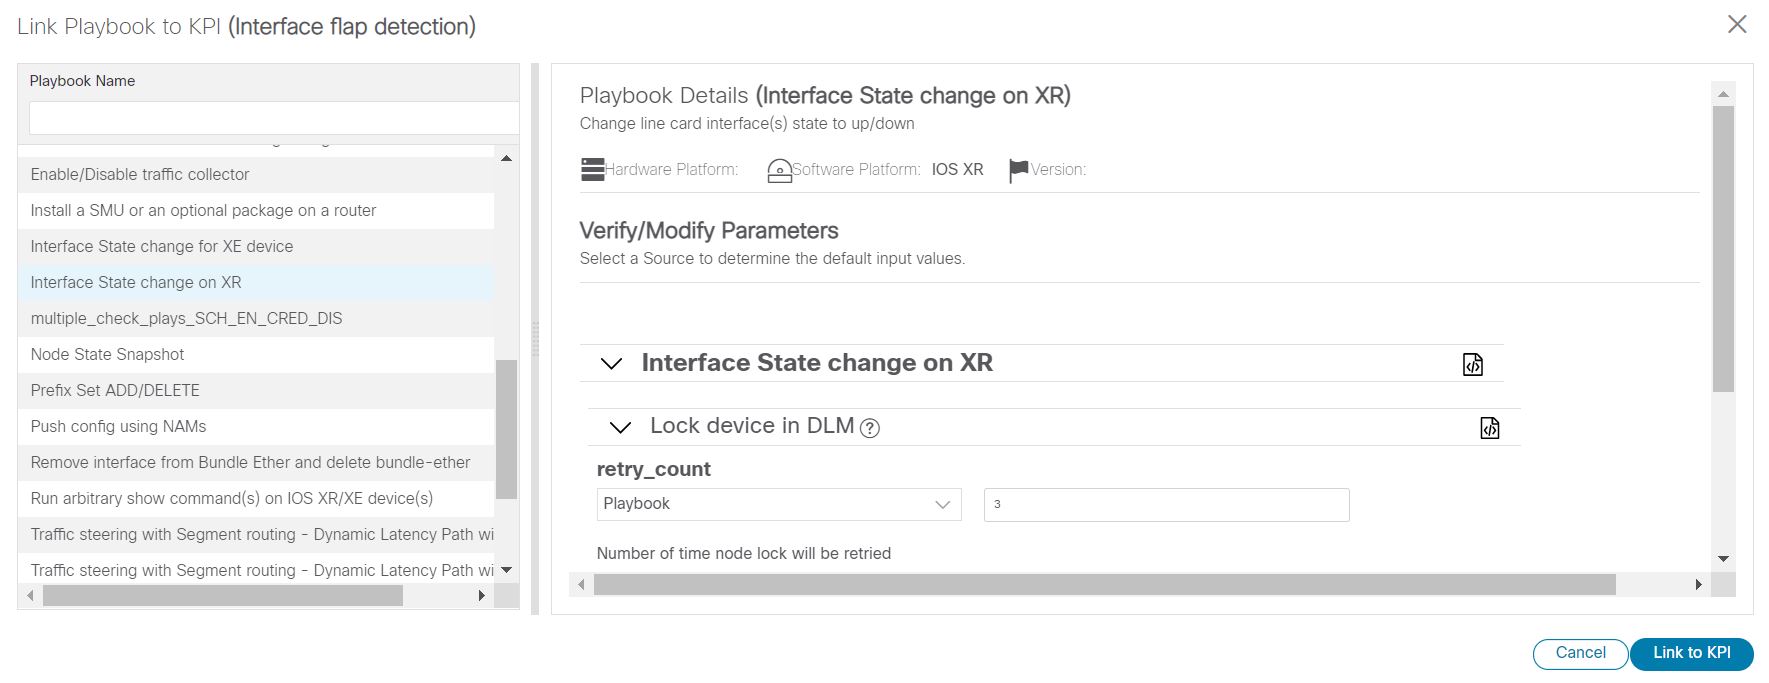Open the retry_count Playbook source dropdown
The height and width of the screenshot is (683, 1769).
pos(778,504)
